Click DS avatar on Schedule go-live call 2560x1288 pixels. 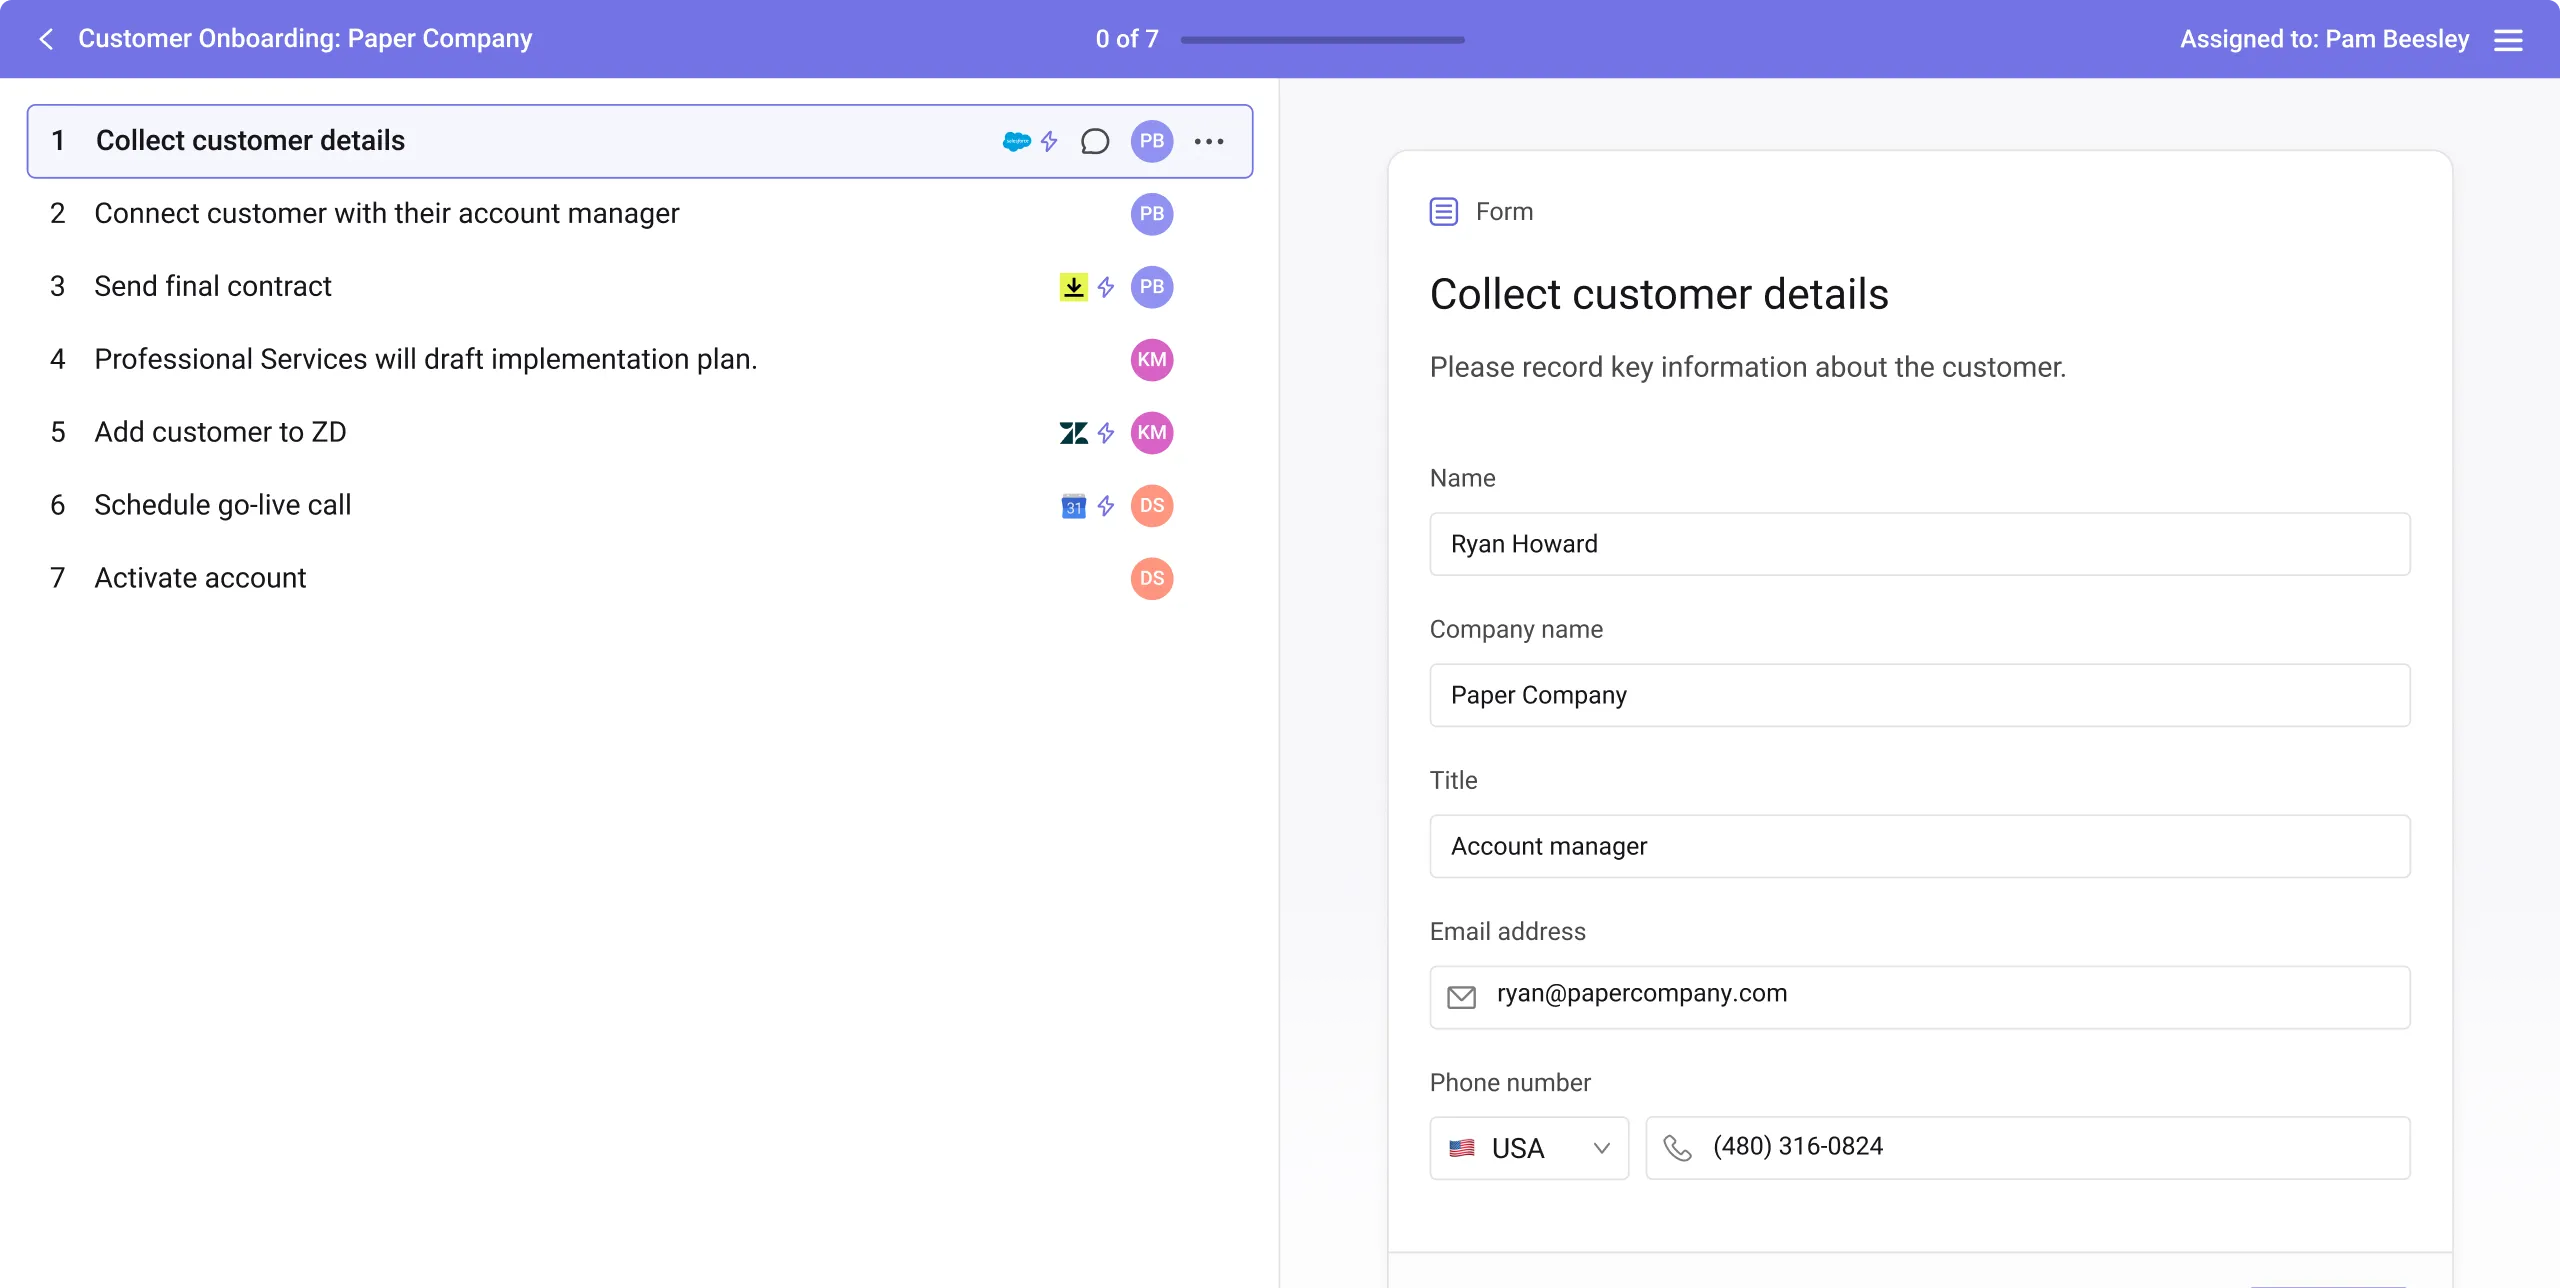coord(1152,506)
